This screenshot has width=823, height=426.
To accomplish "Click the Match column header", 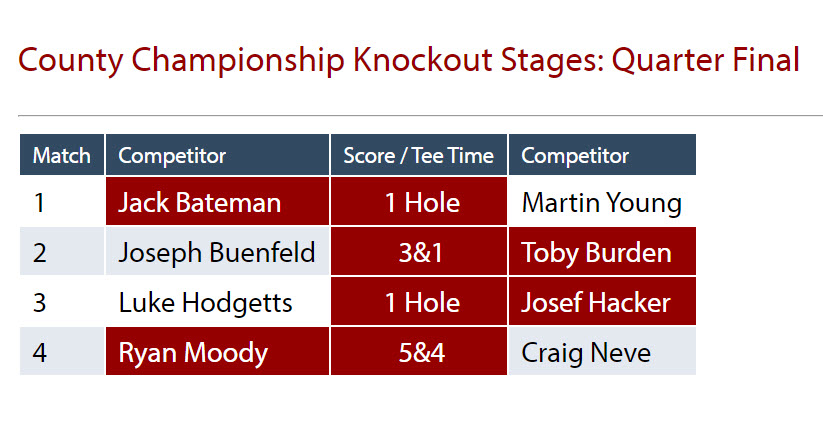I will (x=62, y=155).
